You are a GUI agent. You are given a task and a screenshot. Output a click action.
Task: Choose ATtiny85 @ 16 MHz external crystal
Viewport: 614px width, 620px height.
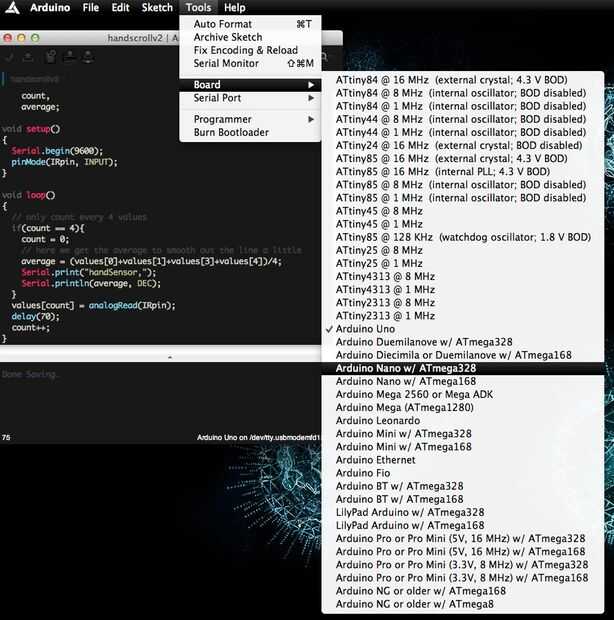(463, 158)
